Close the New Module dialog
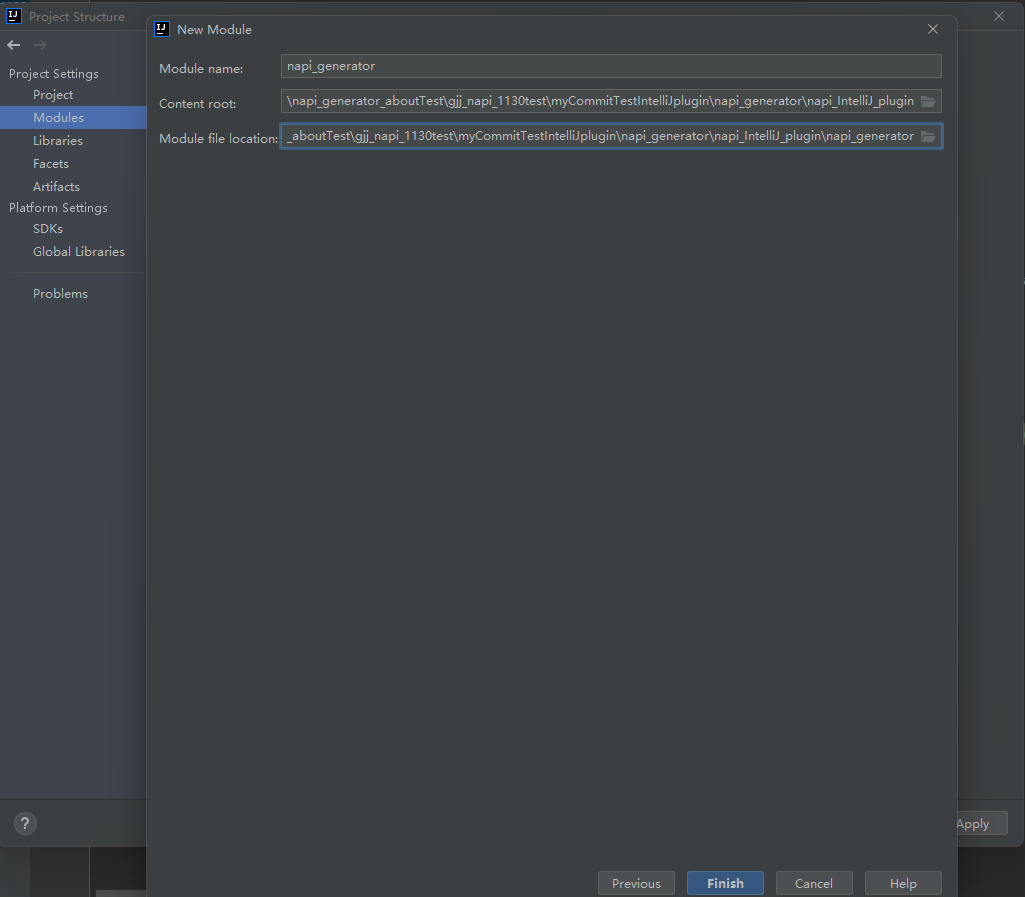 933,29
